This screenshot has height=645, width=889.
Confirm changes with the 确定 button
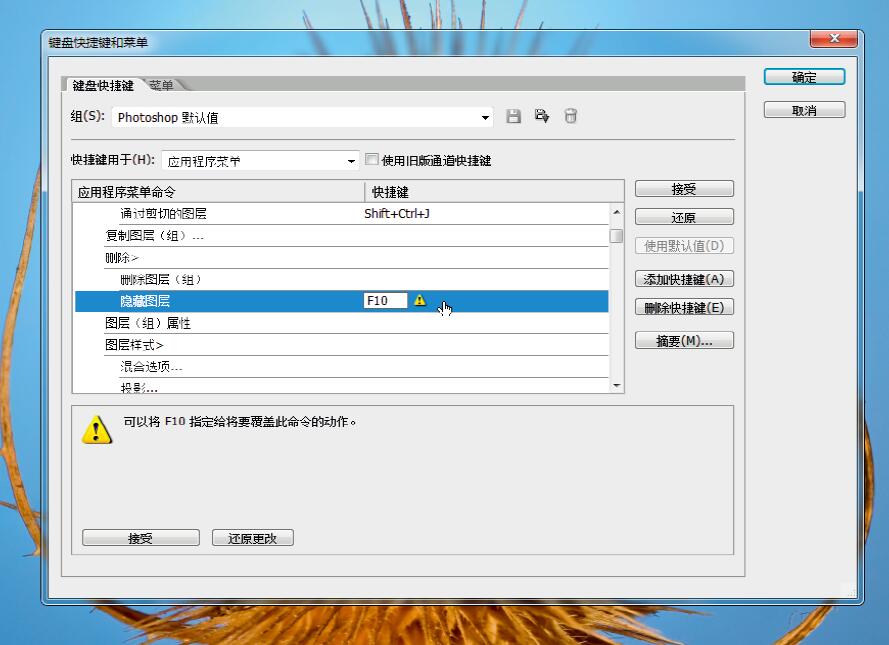[x=804, y=76]
